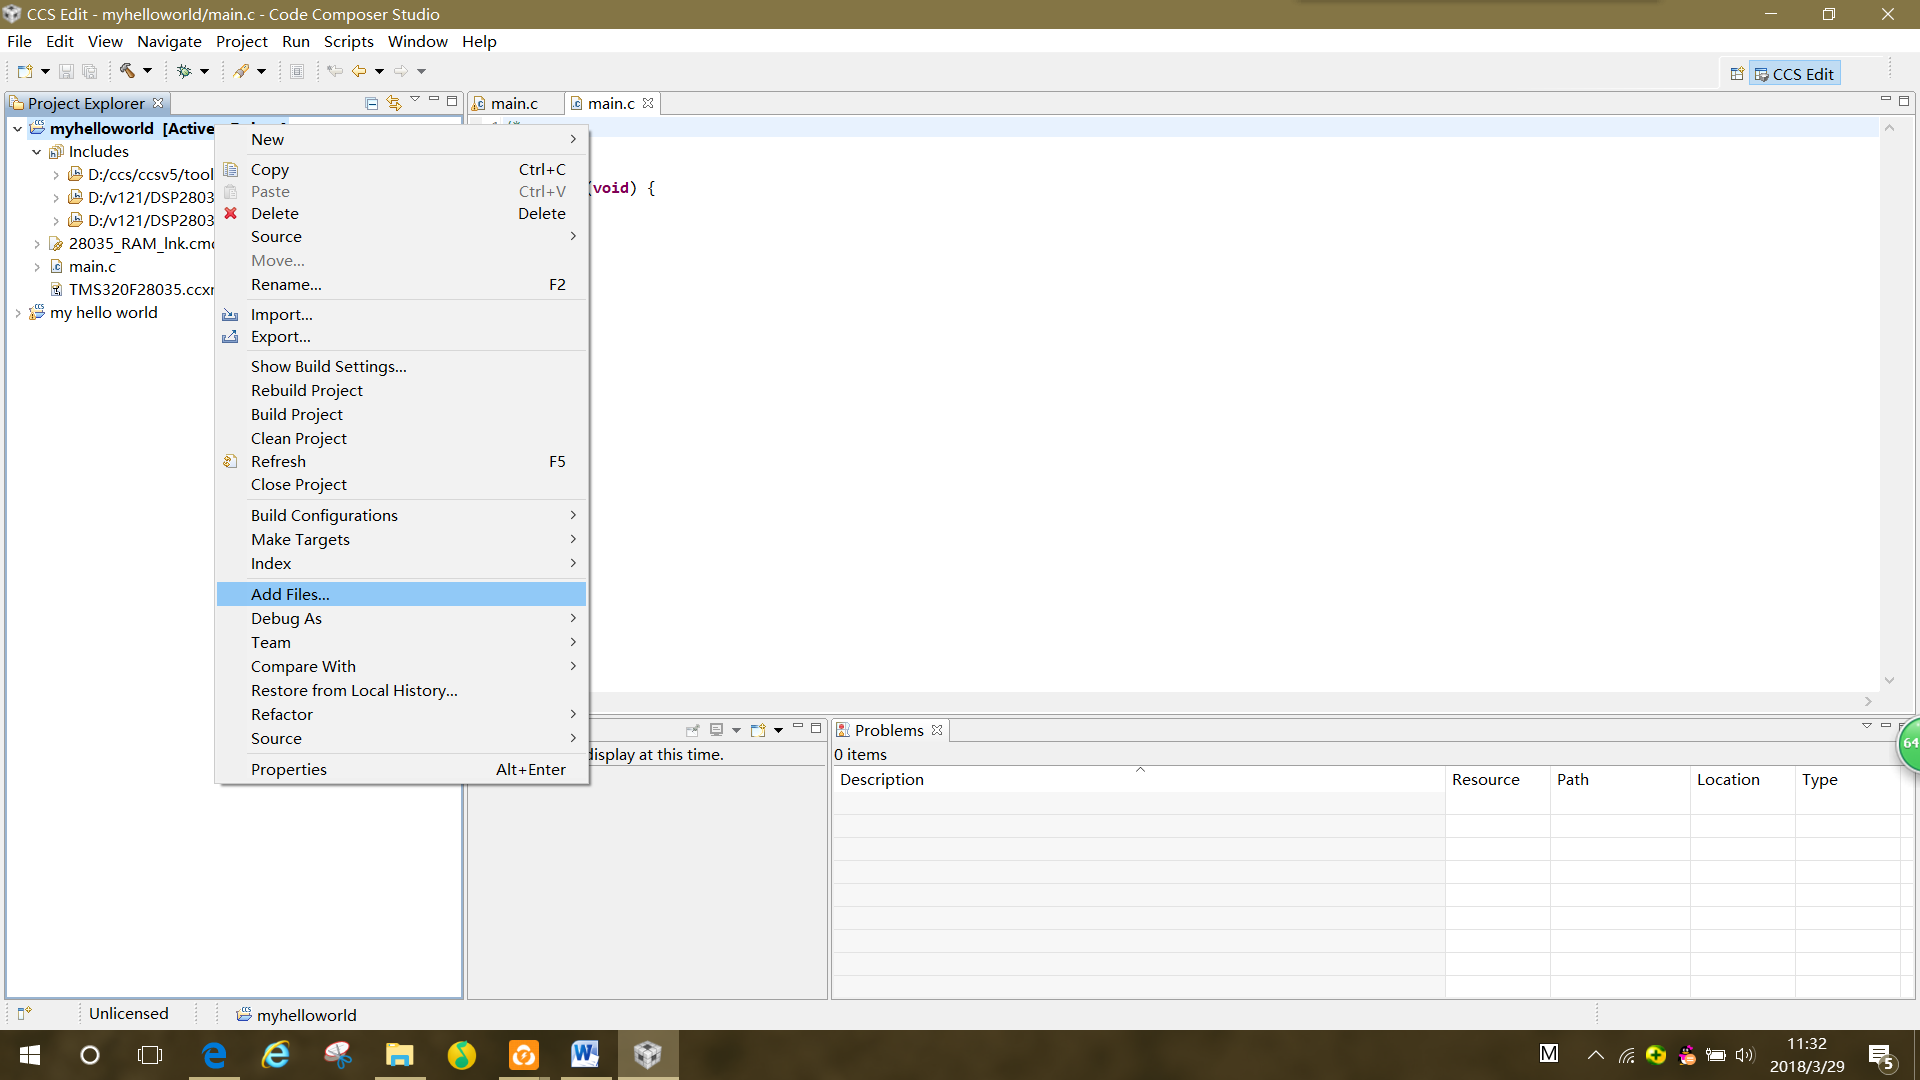Screen dimensions: 1920x1080
Task: Click the Scripts menu item
Action: click(347, 41)
